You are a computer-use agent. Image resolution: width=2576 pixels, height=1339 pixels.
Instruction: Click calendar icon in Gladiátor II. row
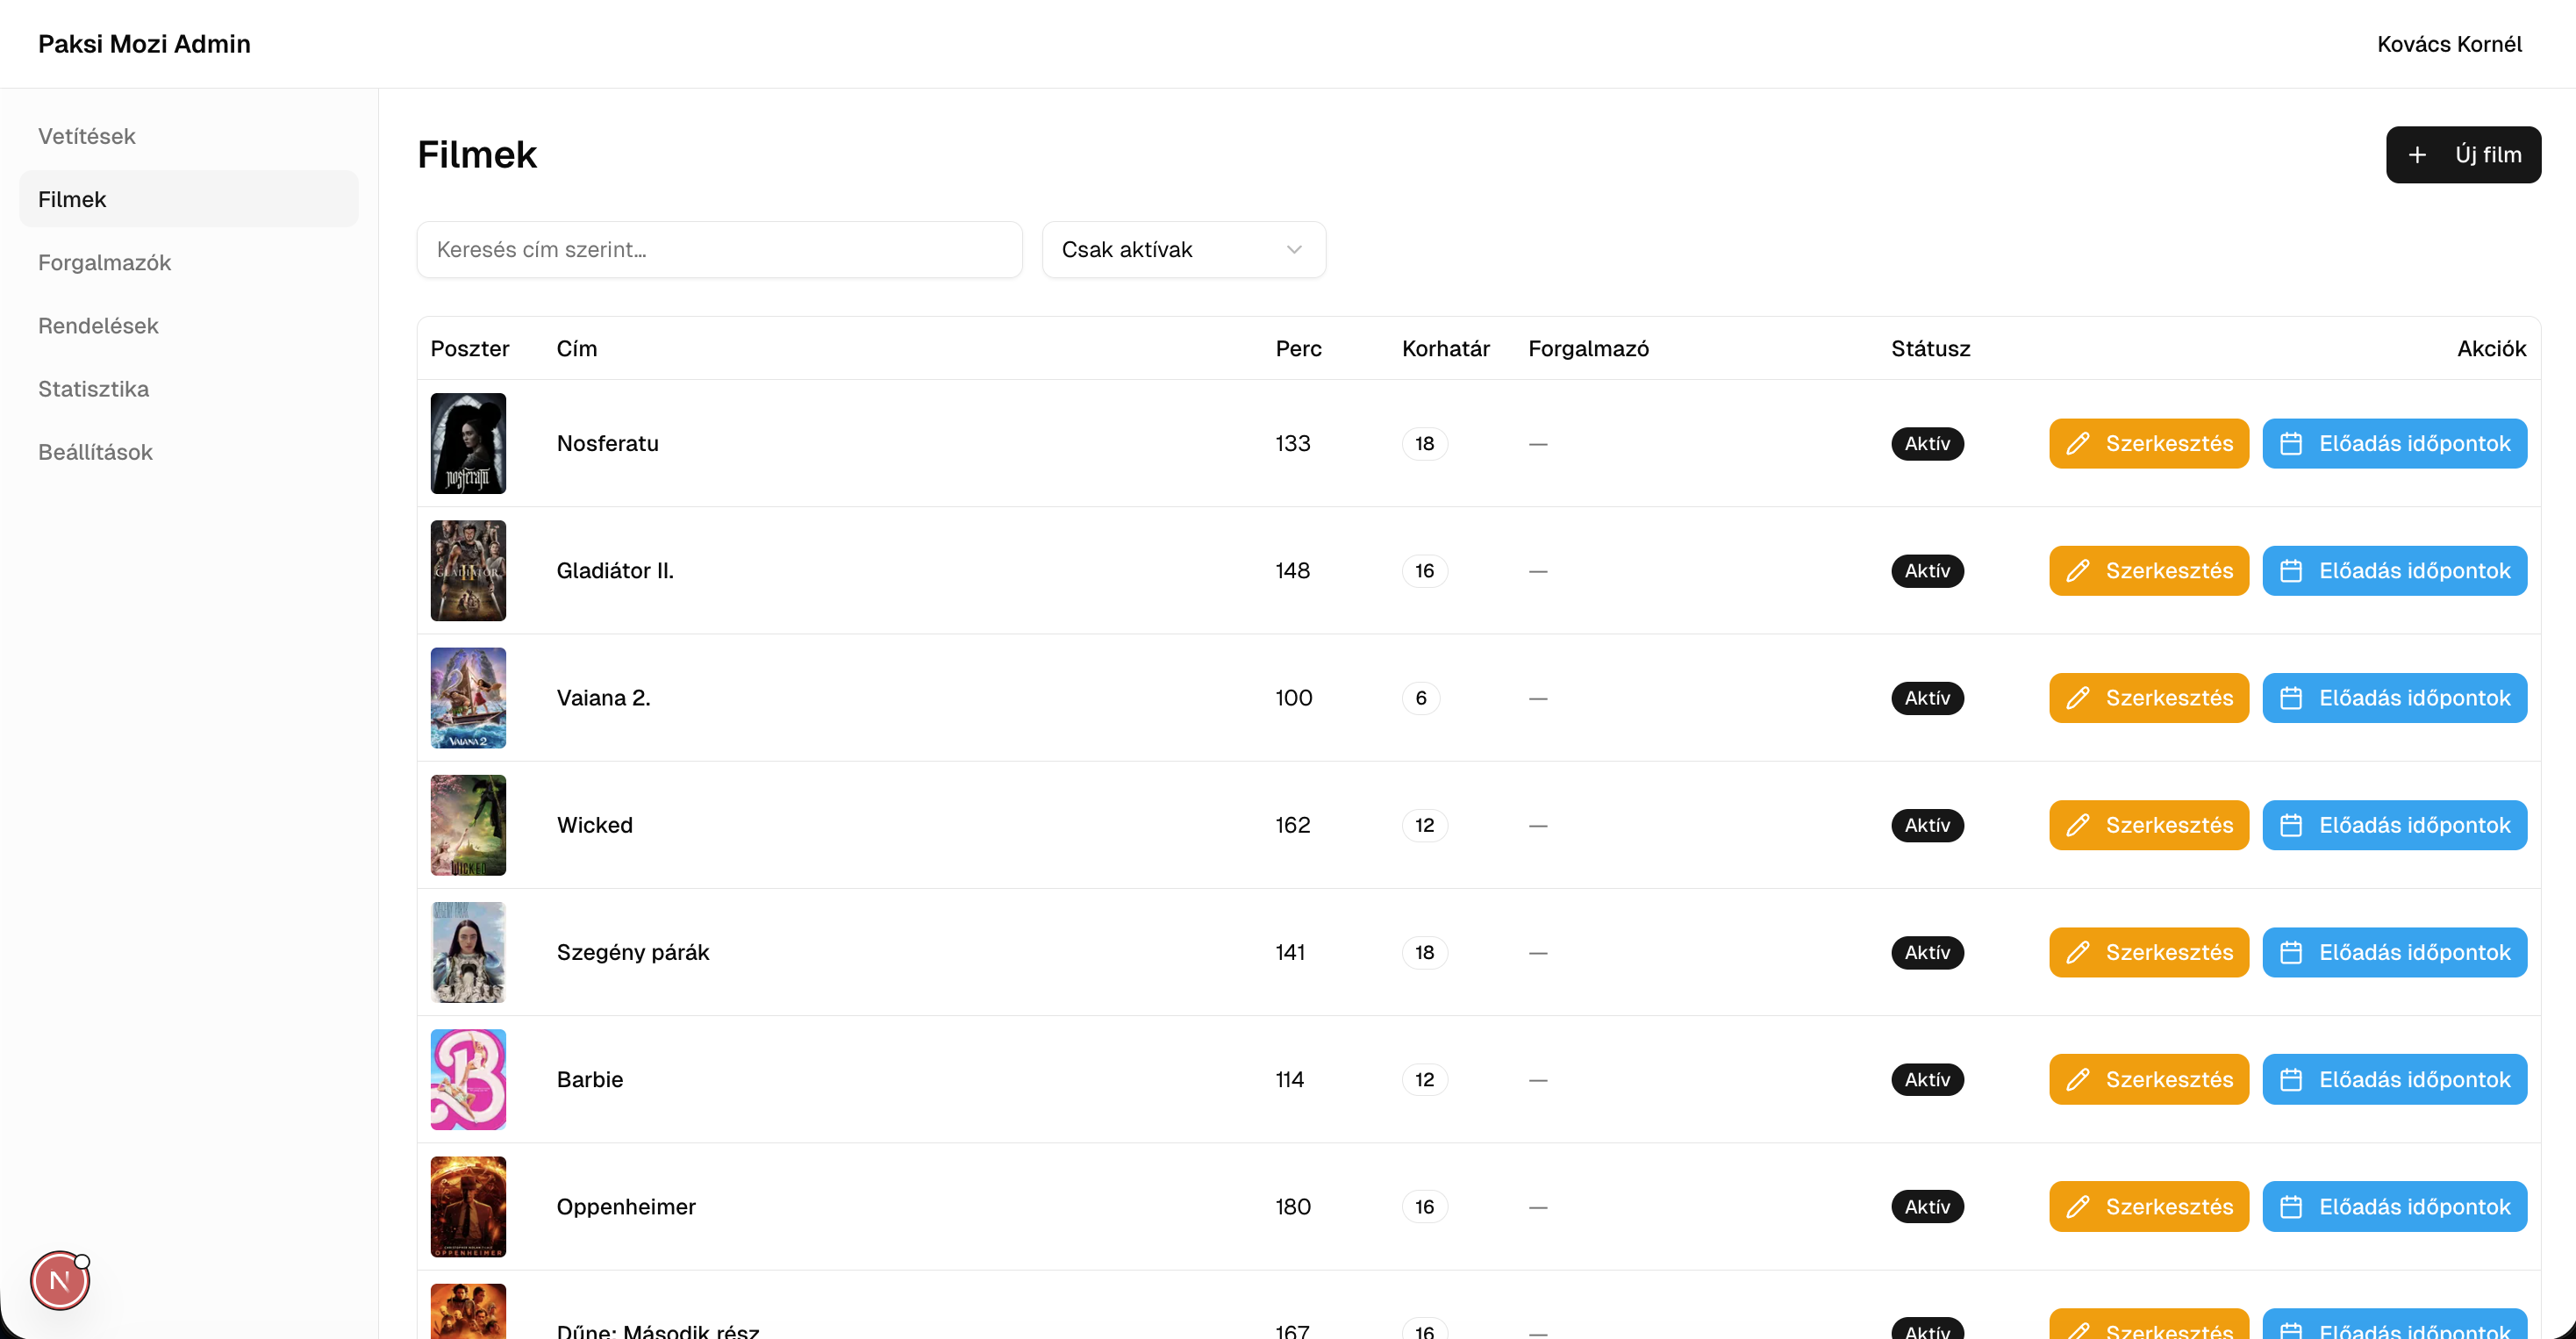pos(2291,571)
